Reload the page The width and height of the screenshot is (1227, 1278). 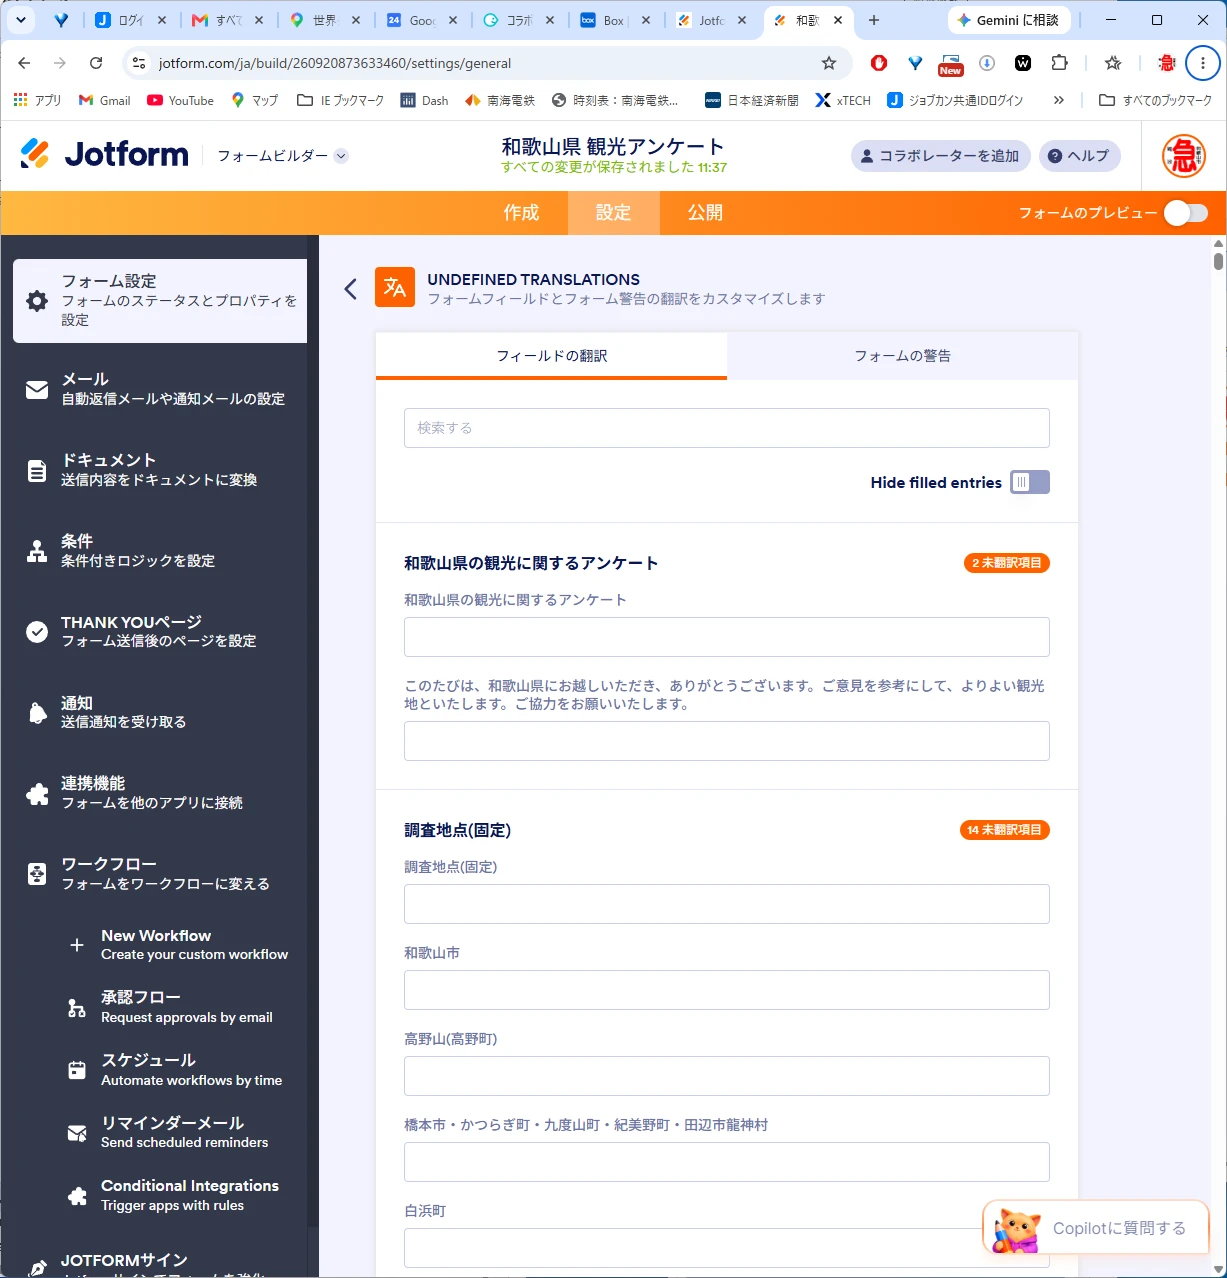coord(96,63)
